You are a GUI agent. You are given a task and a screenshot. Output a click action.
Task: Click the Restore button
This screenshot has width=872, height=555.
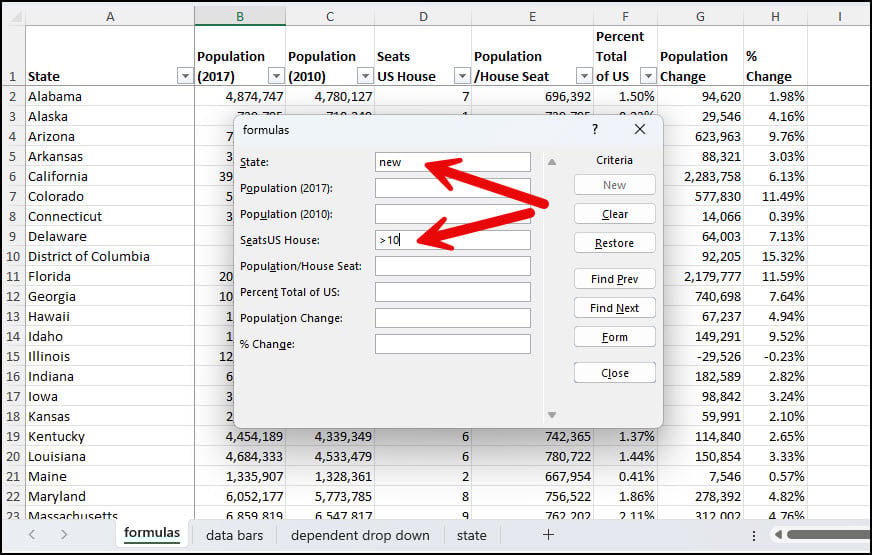615,243
